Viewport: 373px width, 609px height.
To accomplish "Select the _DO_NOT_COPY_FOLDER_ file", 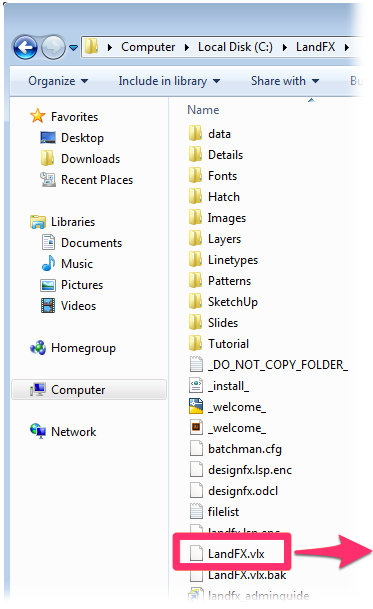I will coord(278,365).
